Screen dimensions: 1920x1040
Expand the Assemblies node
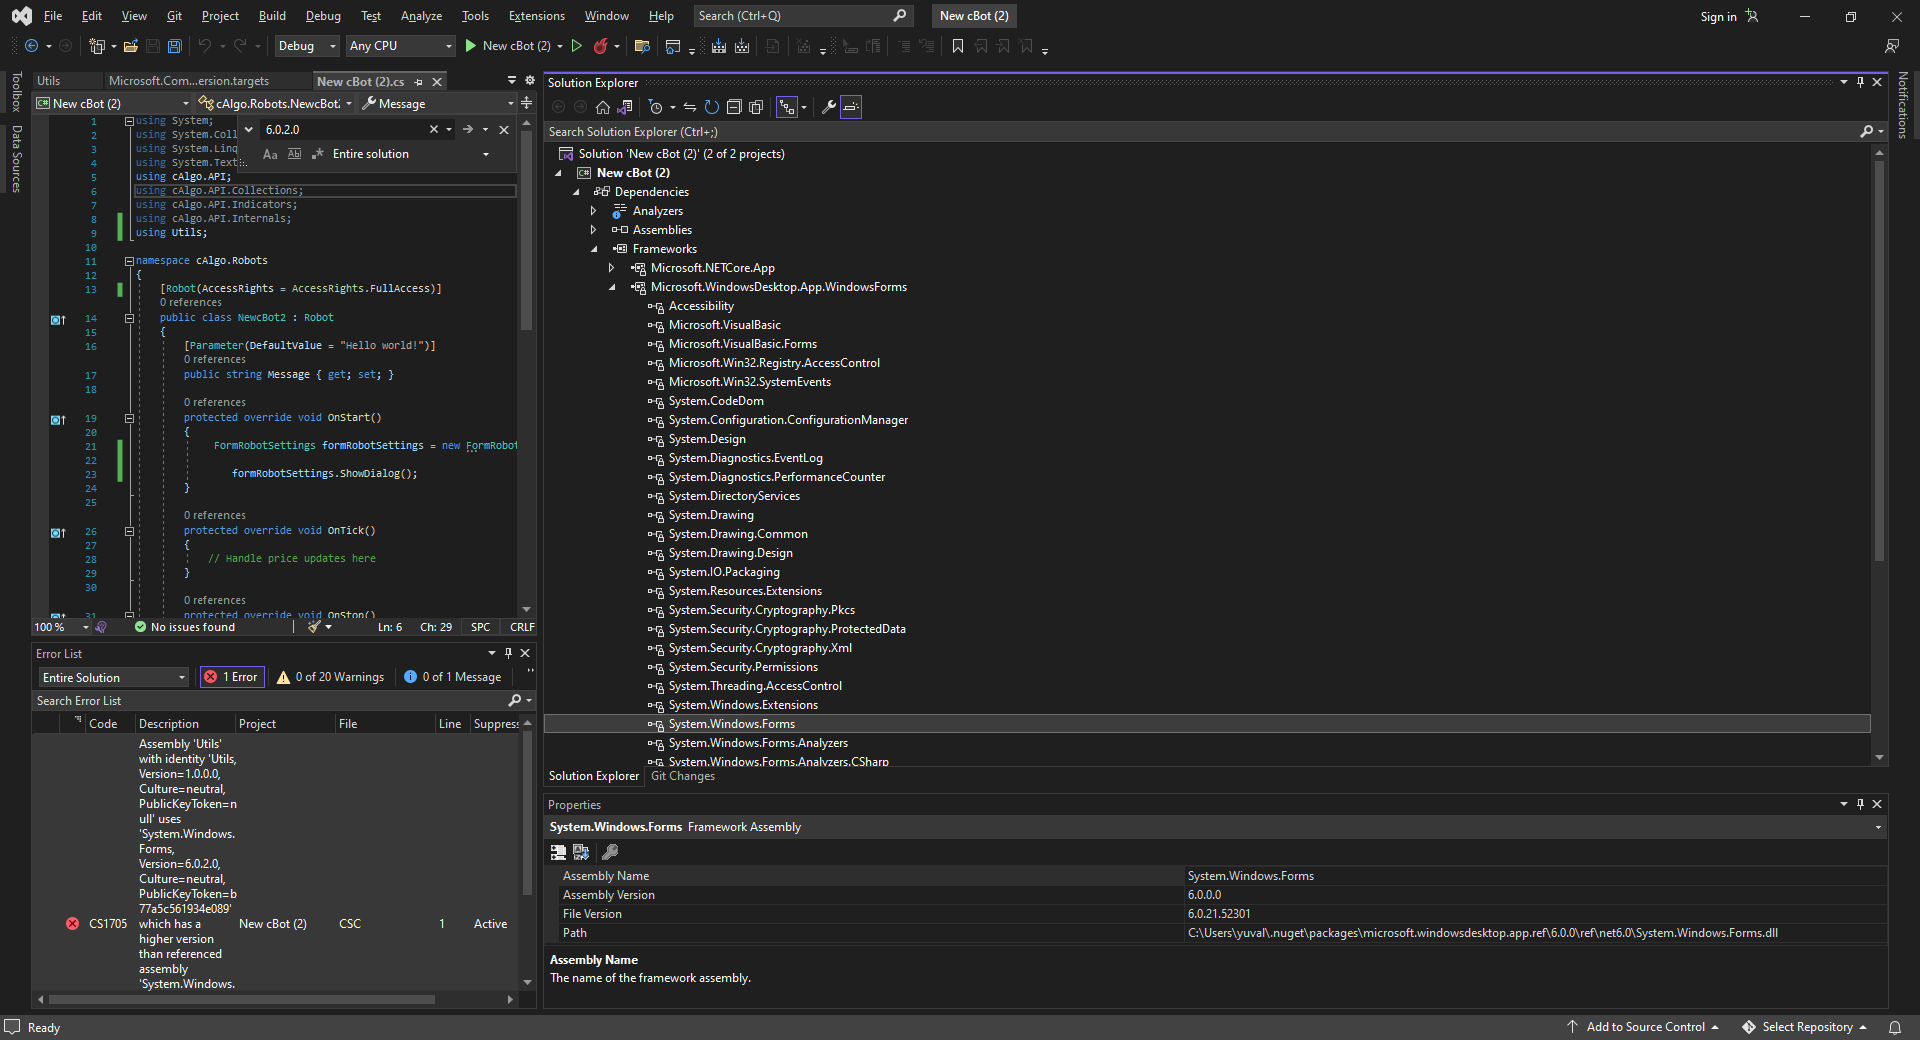click(593, 230)
